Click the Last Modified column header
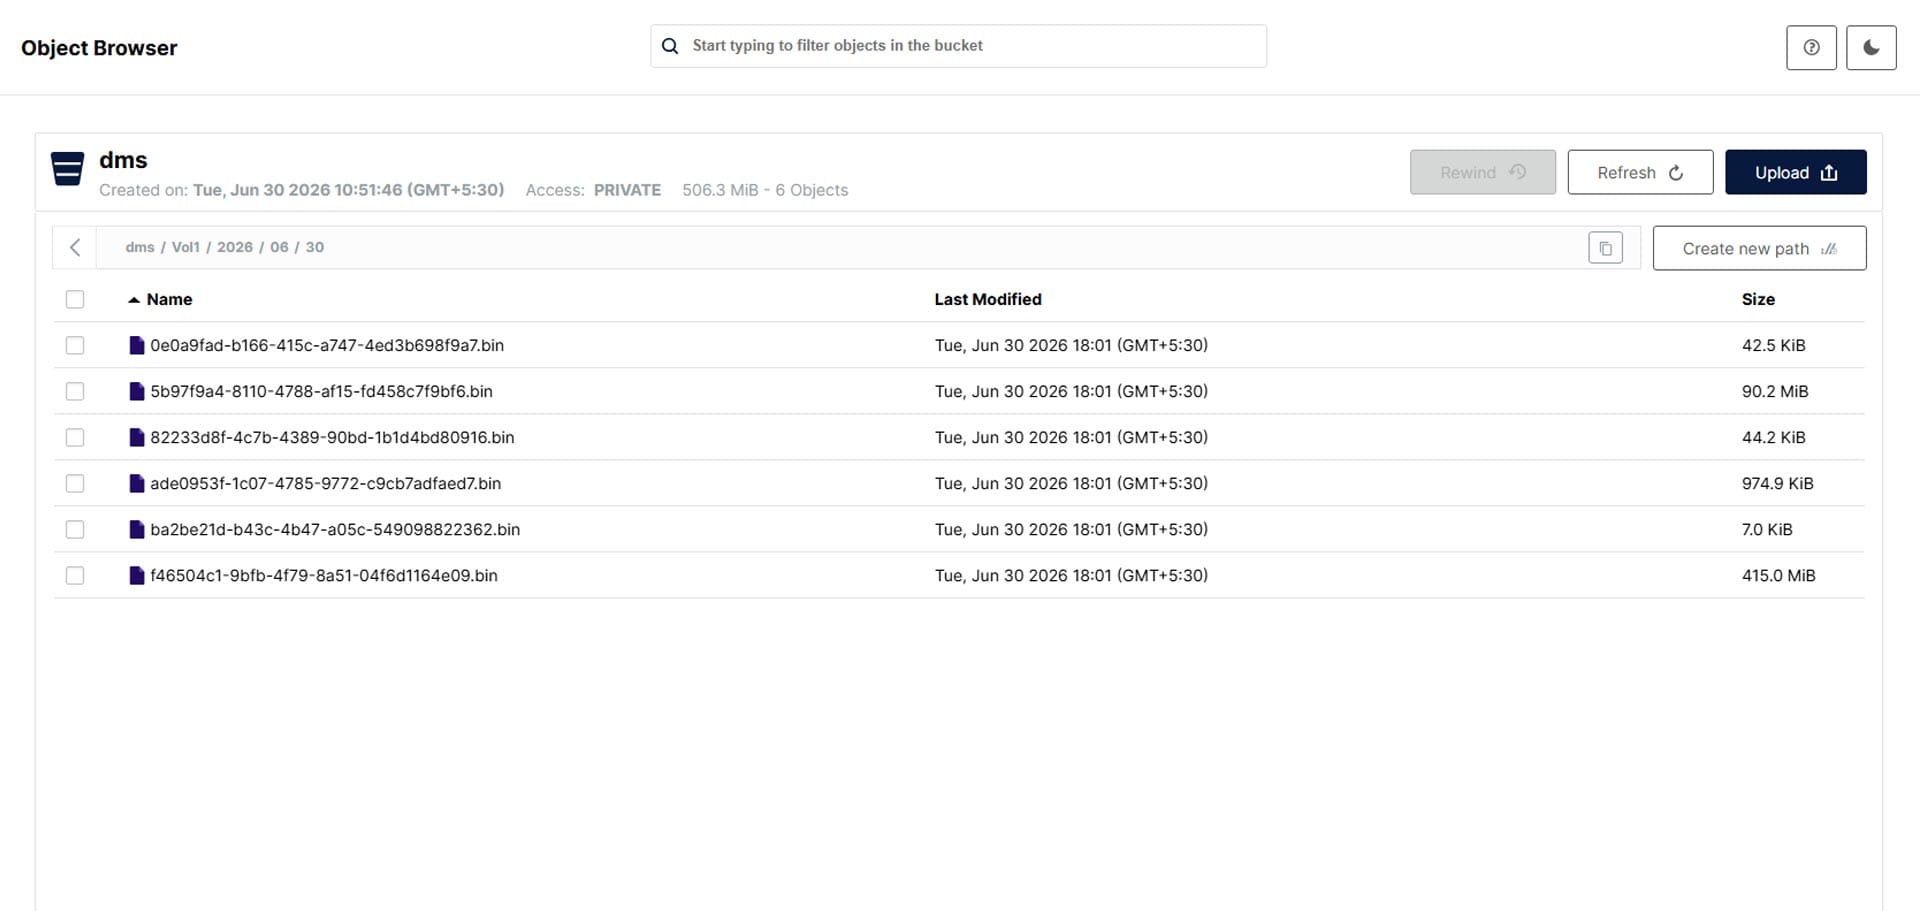Image resolution: width=1920 pixels, height=911 pixels. pos(988,299)
